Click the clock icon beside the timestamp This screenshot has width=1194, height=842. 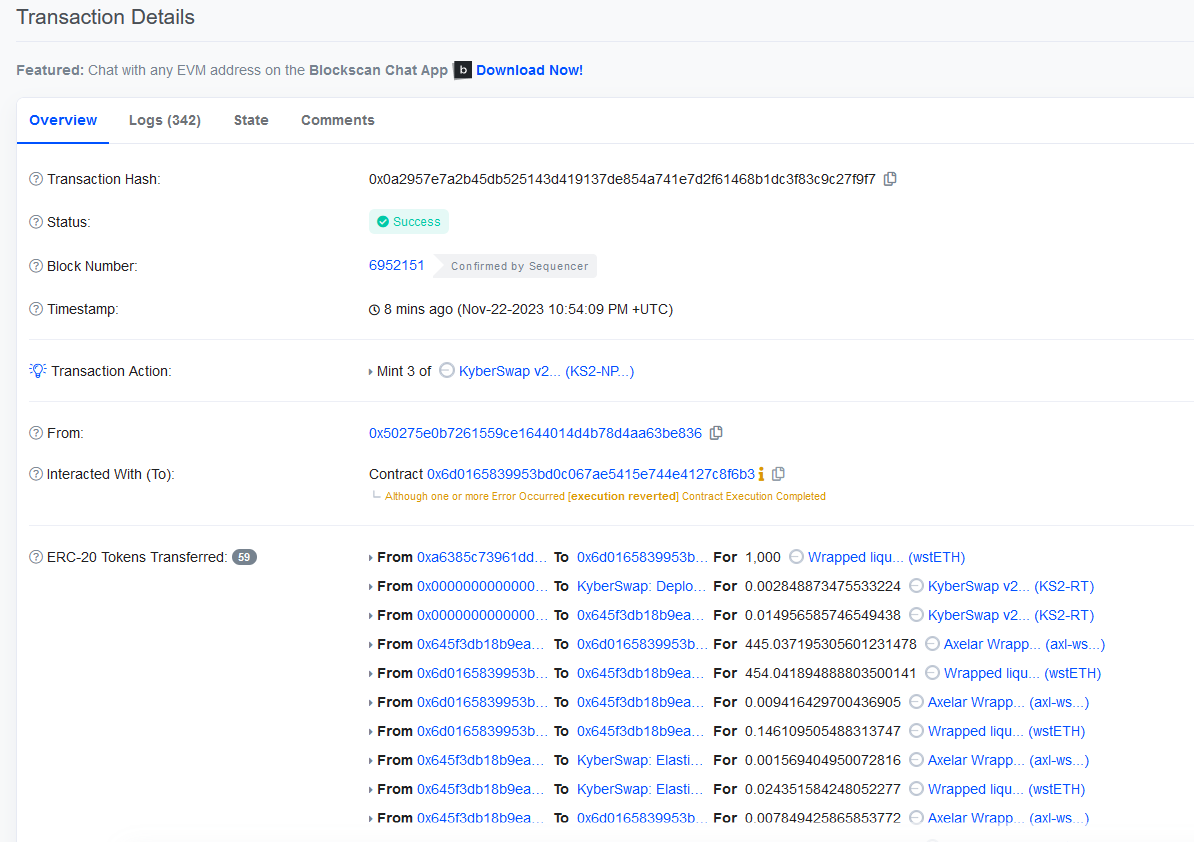click(375, 310)
